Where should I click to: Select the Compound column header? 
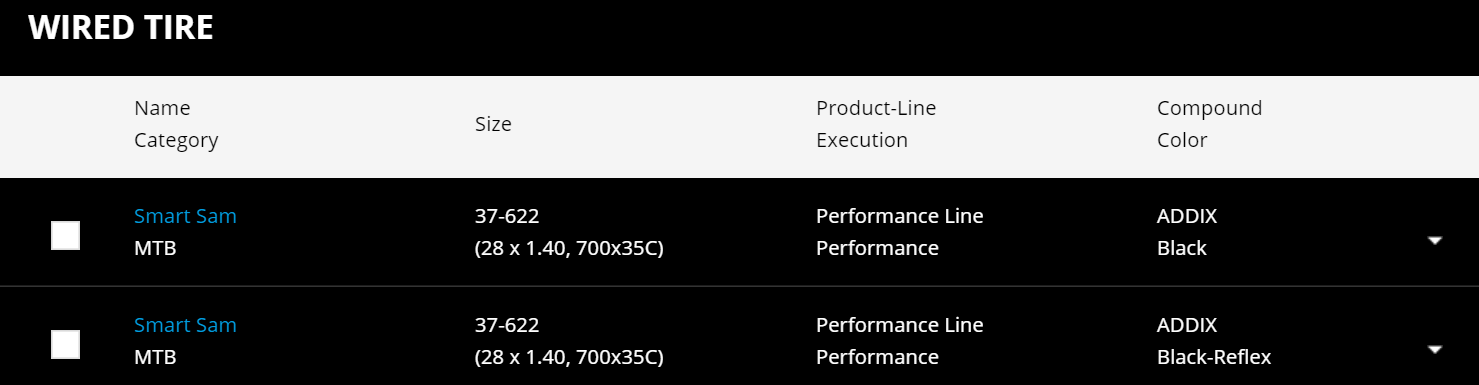pyautogui.click(x=1209, y=108)
